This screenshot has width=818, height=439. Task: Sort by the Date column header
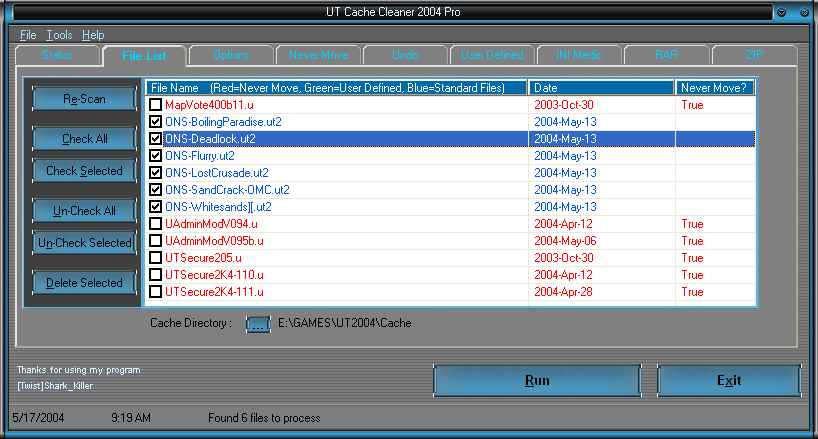coord(601,88)
